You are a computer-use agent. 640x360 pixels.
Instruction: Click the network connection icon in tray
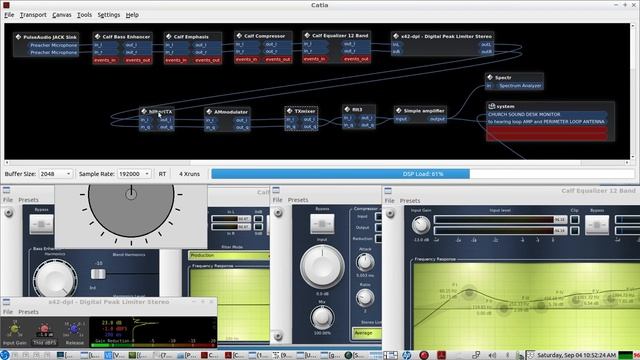pos(476,355)
